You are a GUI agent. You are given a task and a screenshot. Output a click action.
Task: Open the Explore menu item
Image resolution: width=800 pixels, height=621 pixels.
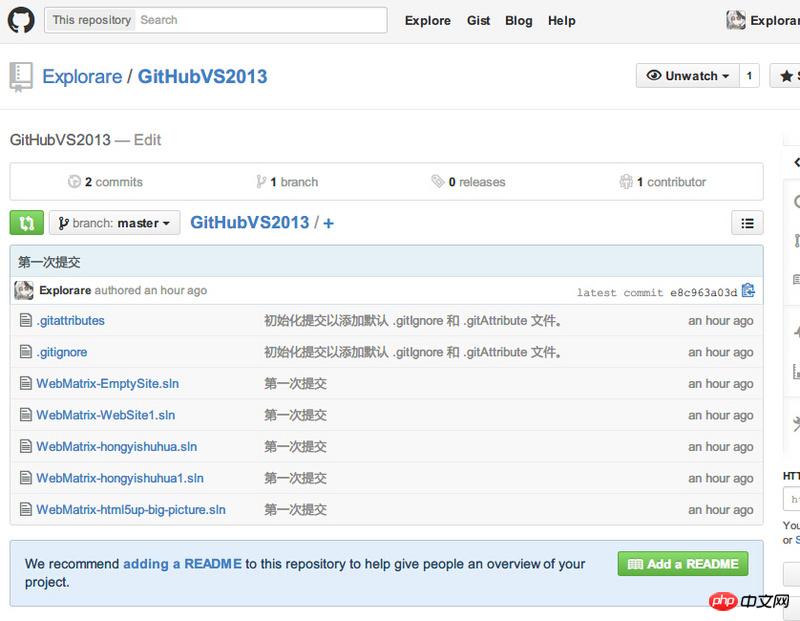pyautogui.click(x=428, y=21)
